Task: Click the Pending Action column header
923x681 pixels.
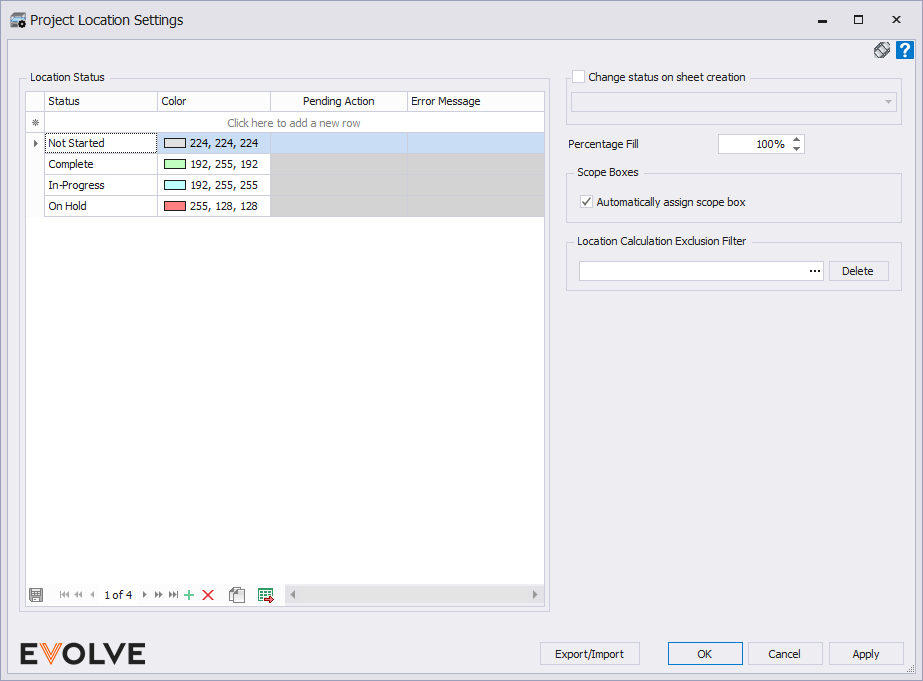Action: point(339,101)
